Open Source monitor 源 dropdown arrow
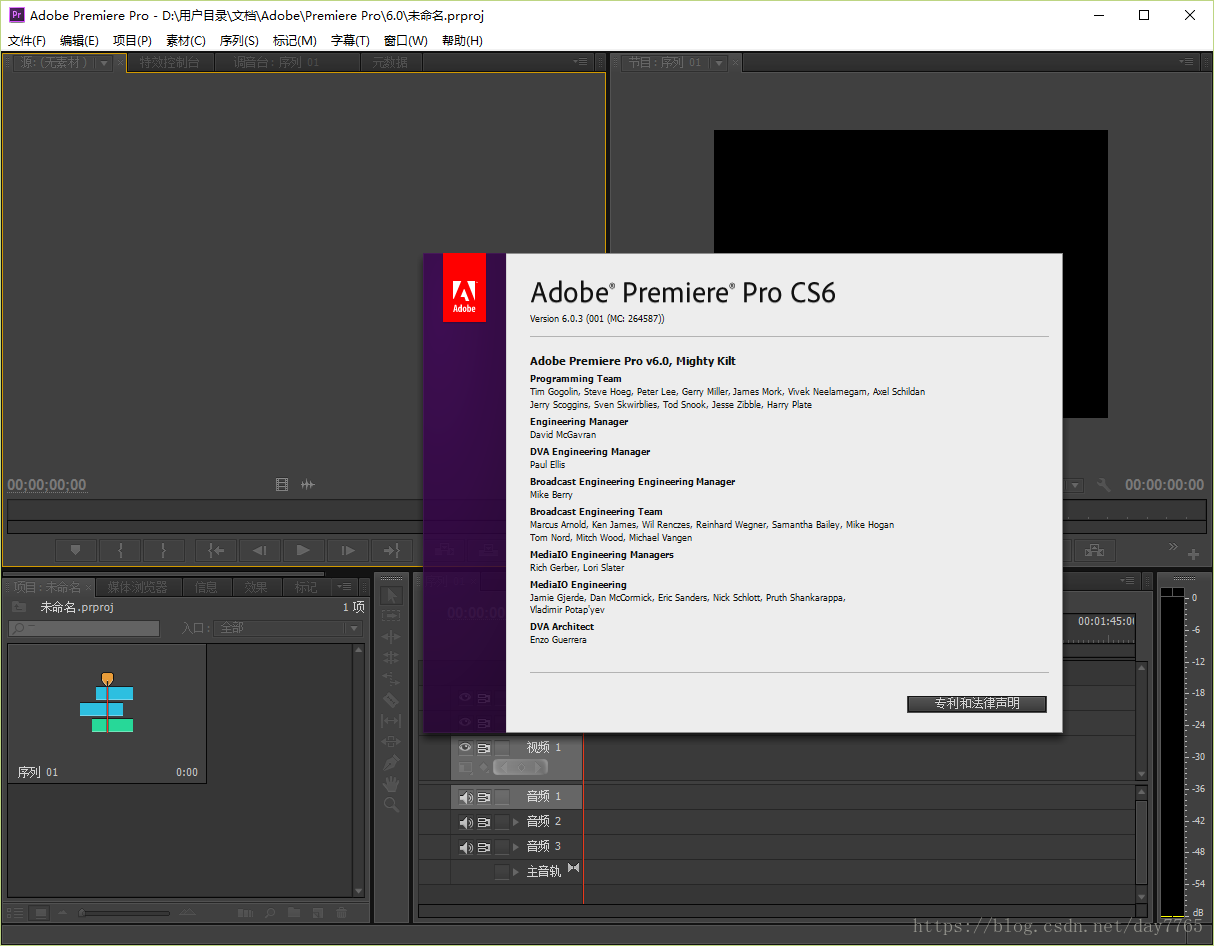This screenshot has height=946, width=1214. [104, 63]
